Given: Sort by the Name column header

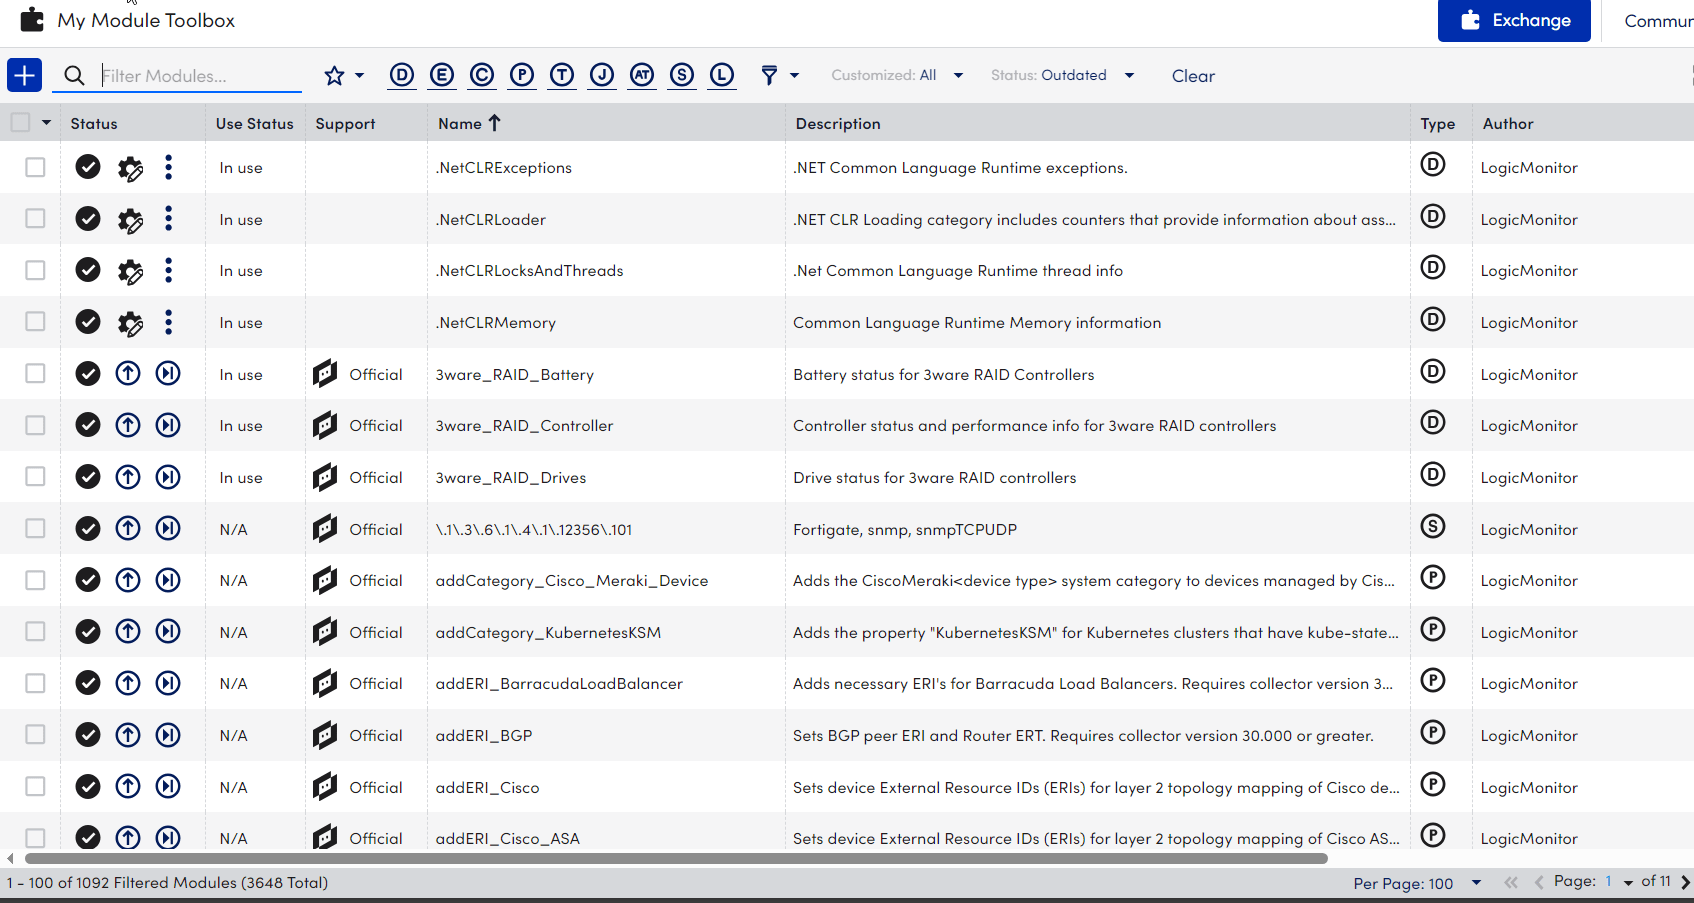Looking at the screenshot, I should 469,123.
